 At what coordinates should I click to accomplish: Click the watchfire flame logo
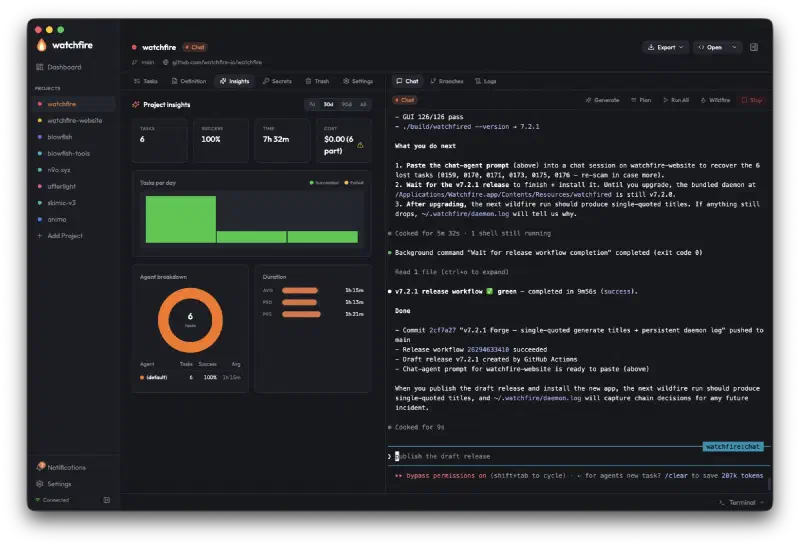pos(42,45)
